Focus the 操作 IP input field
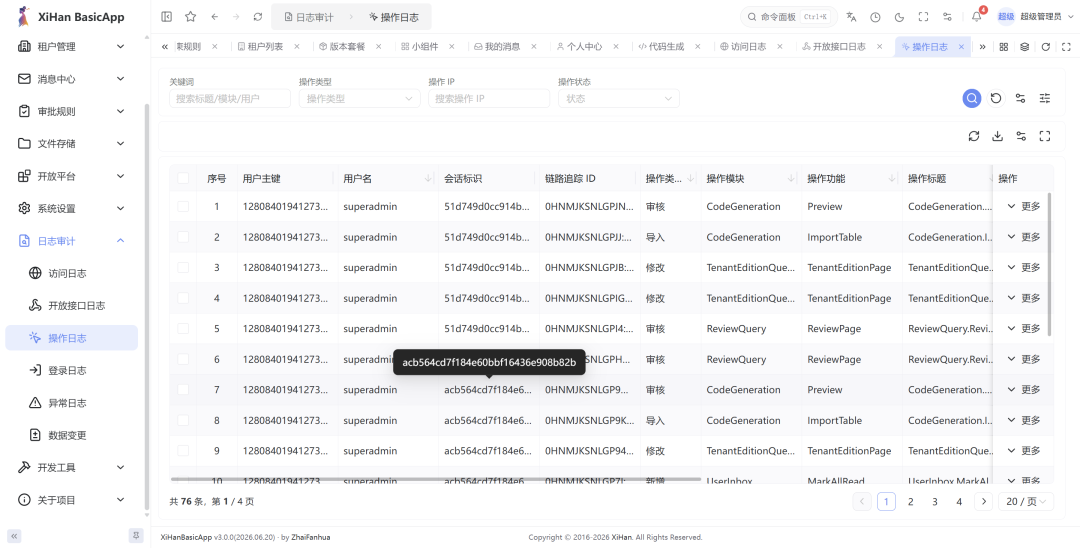The width and height of the screenshot is (1080, 548). point(489,98)
